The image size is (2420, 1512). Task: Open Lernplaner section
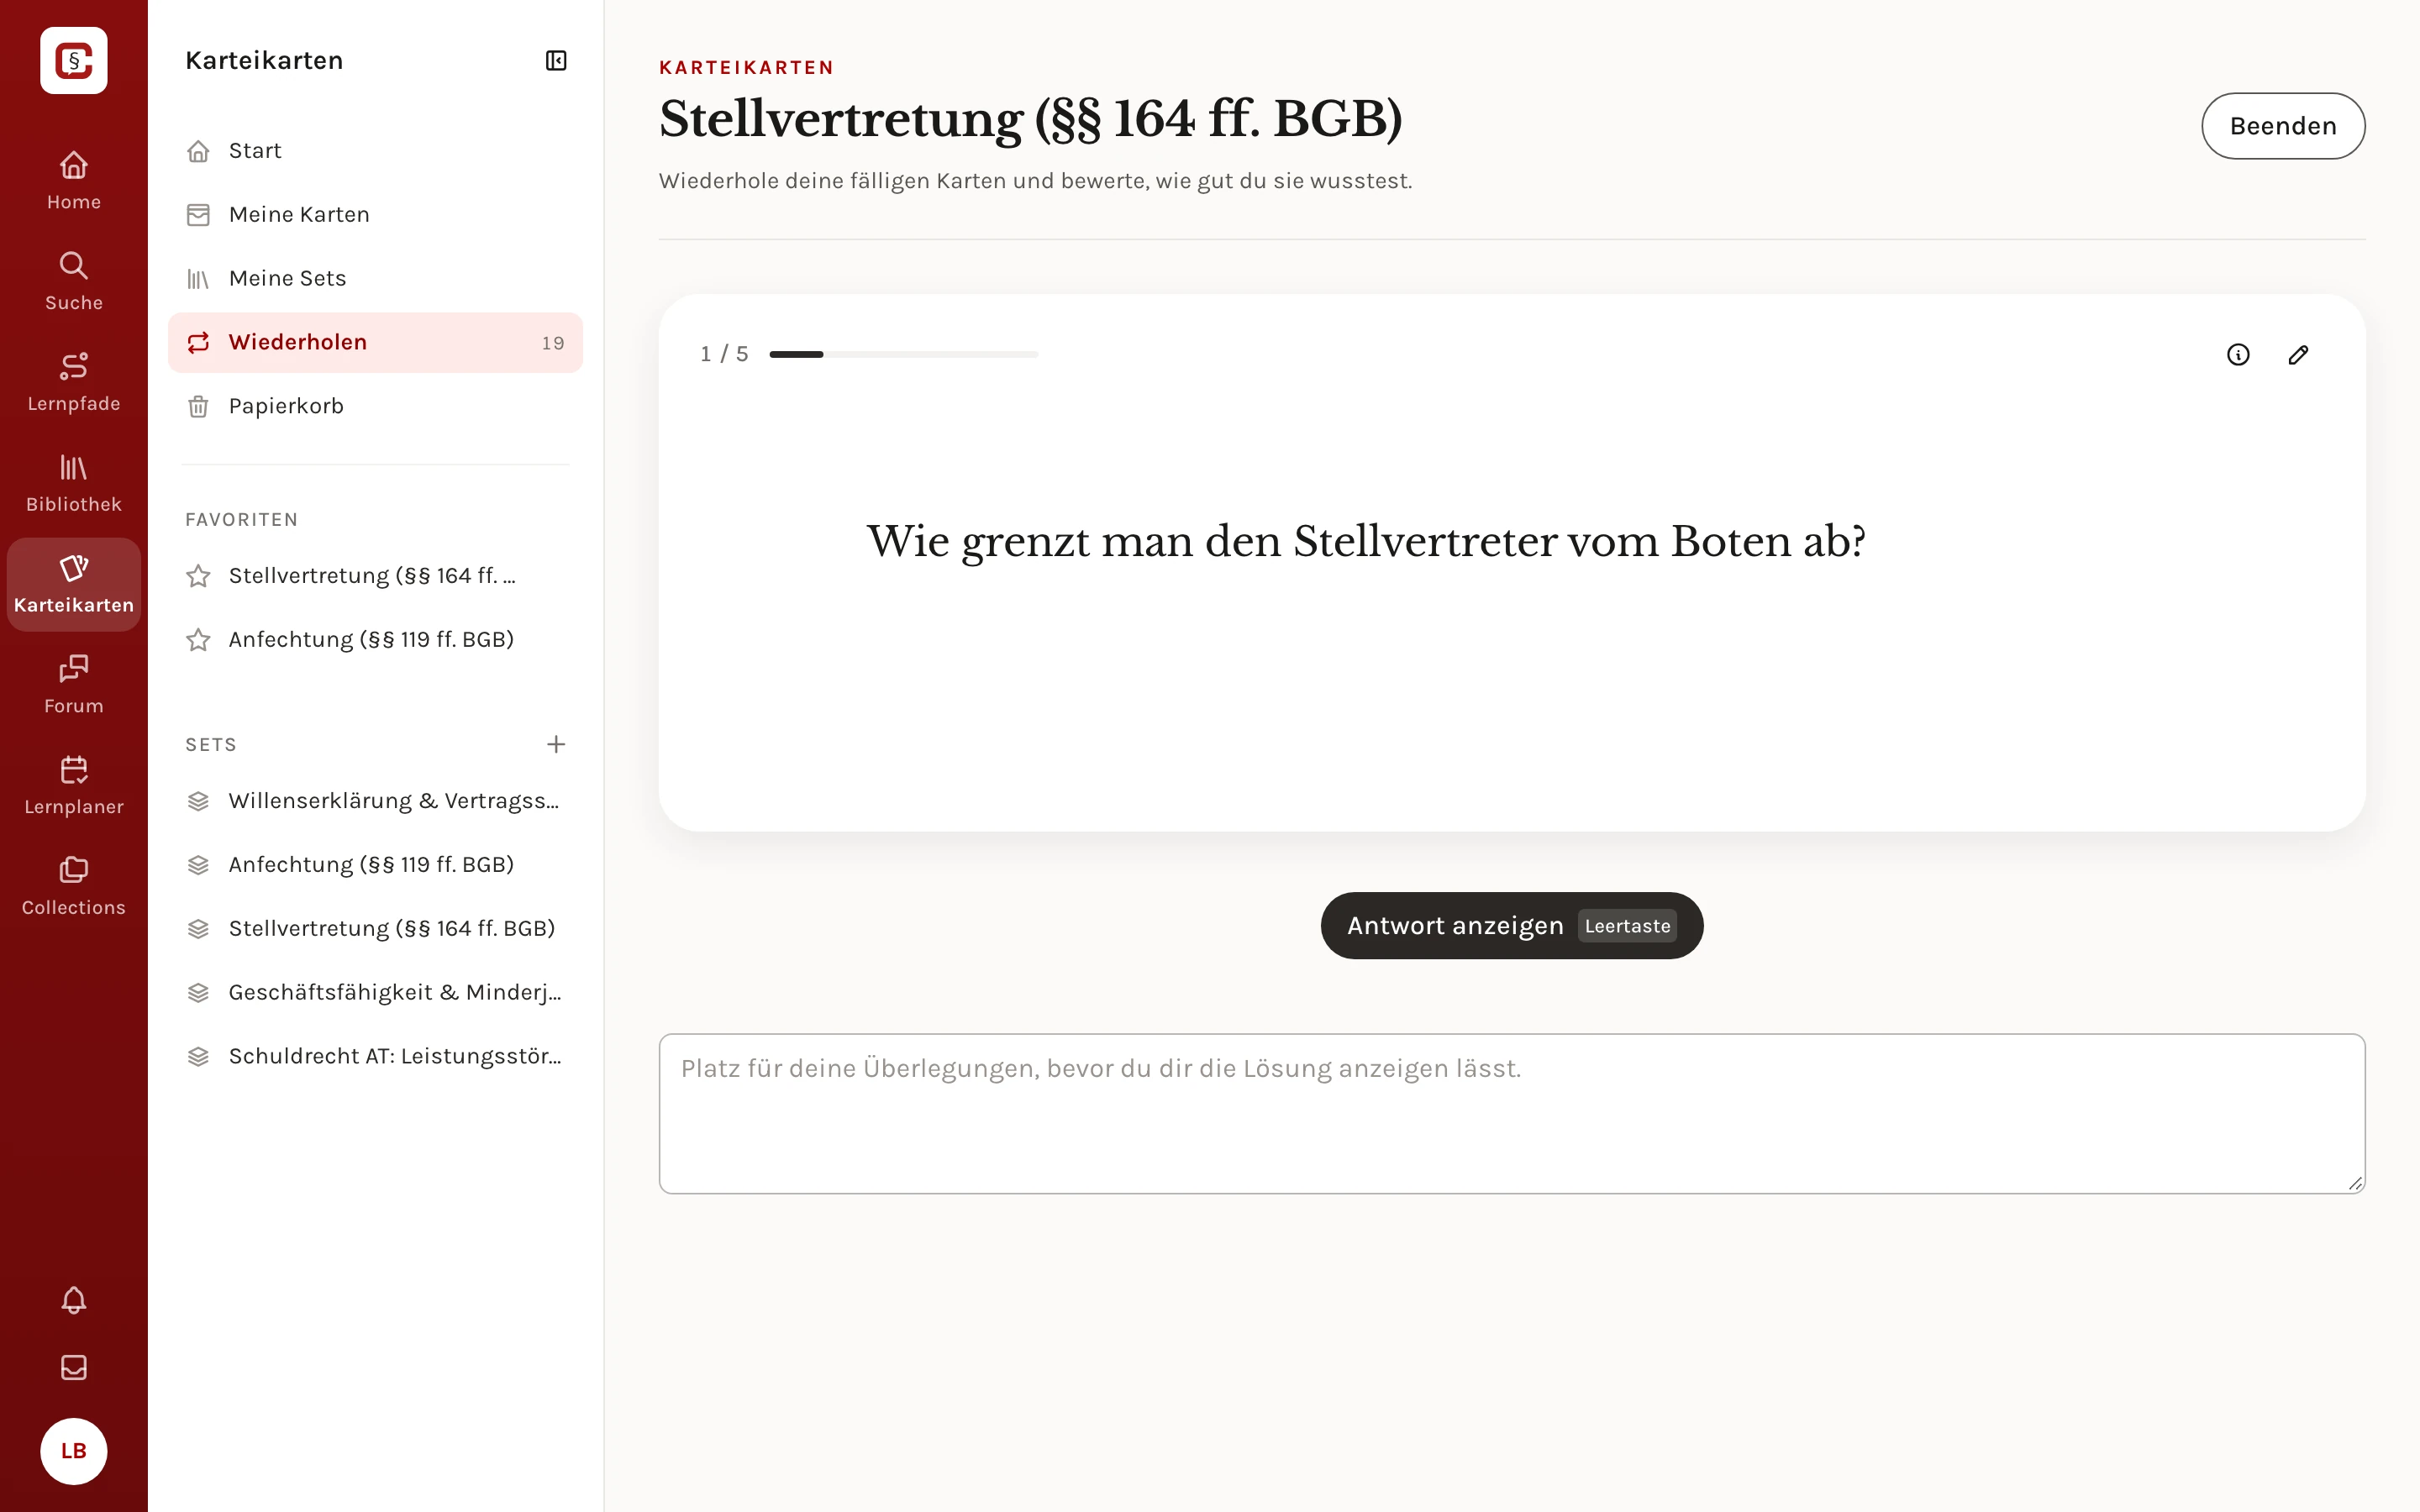coord(74,786)
